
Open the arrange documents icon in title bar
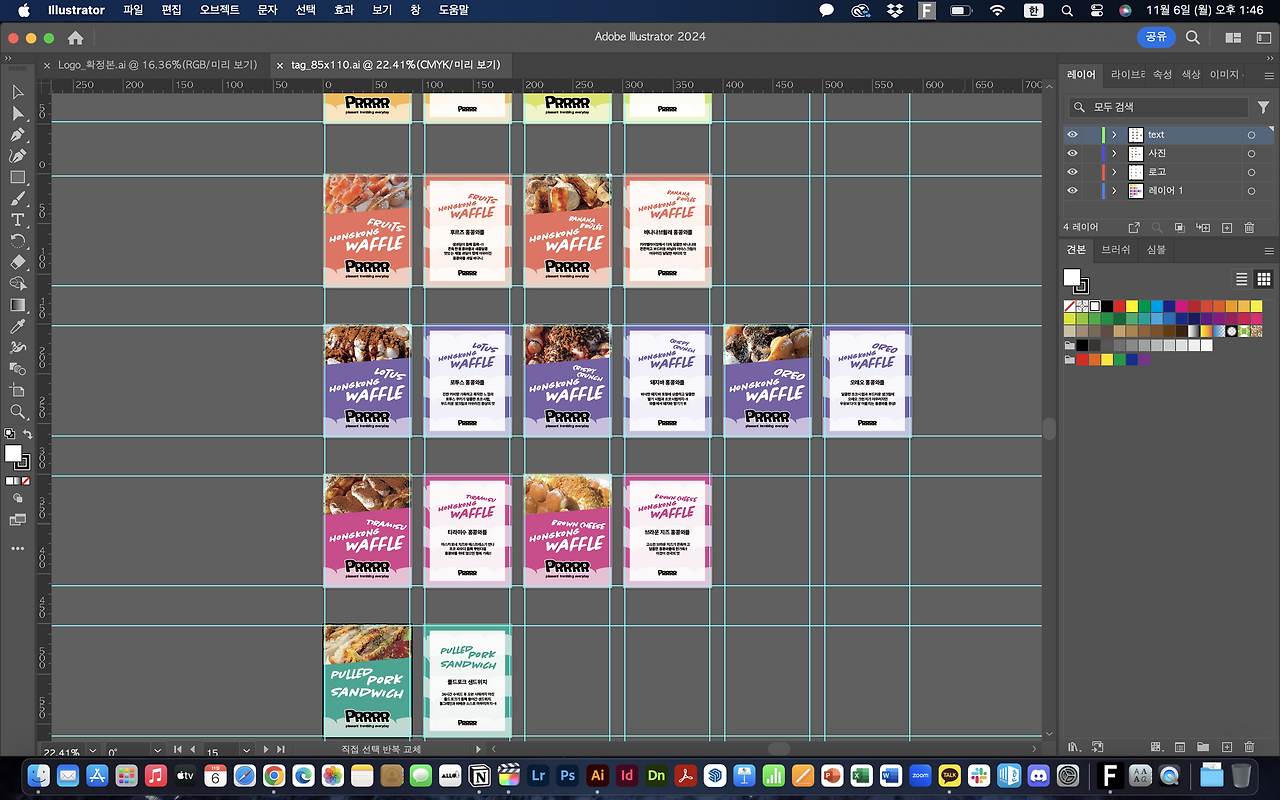(1234, 37)
